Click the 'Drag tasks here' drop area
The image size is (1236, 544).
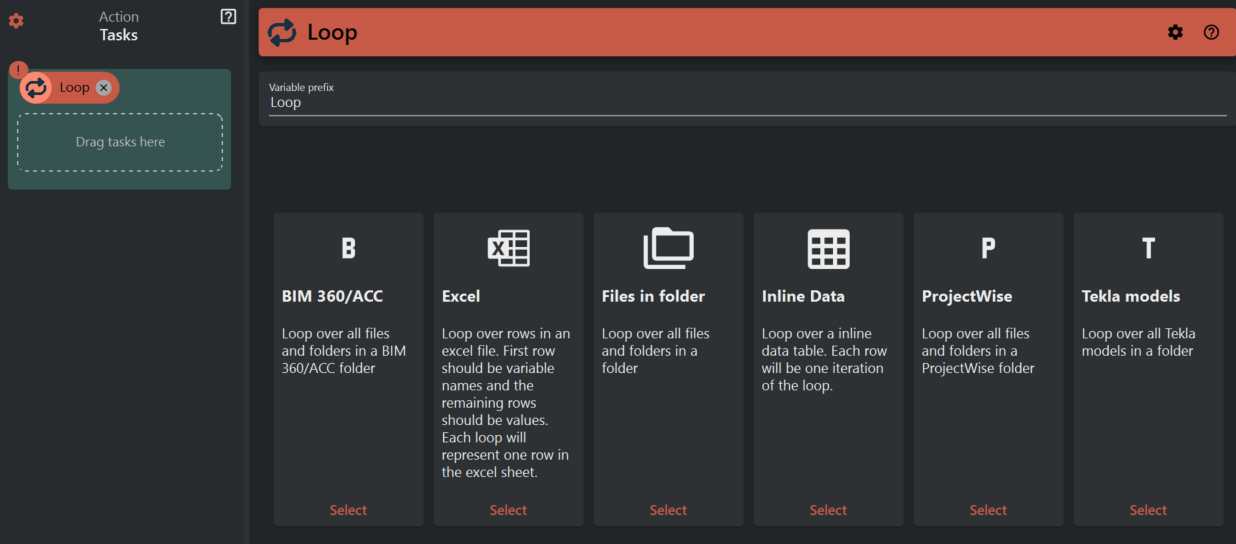[x=120, y=142]
